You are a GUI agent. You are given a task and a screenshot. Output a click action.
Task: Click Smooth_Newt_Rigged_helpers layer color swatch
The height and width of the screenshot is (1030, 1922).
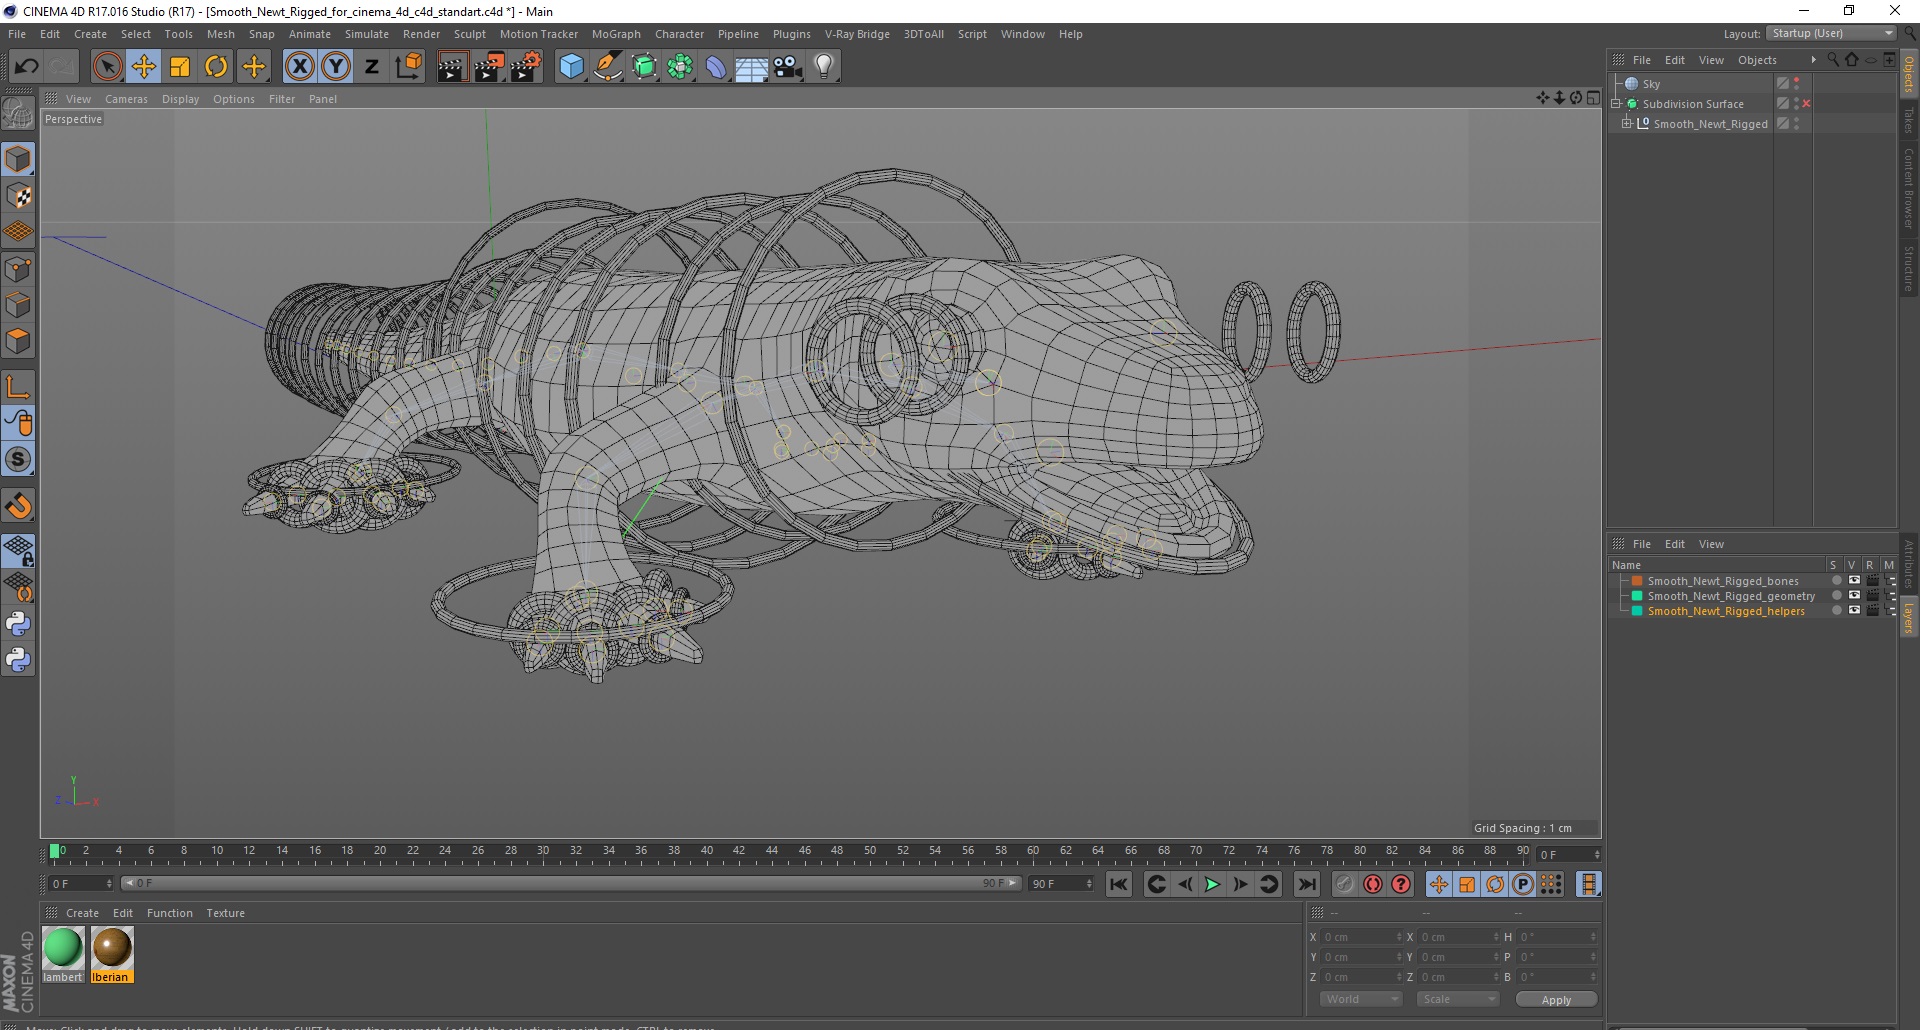click(x=1637, y=611)
